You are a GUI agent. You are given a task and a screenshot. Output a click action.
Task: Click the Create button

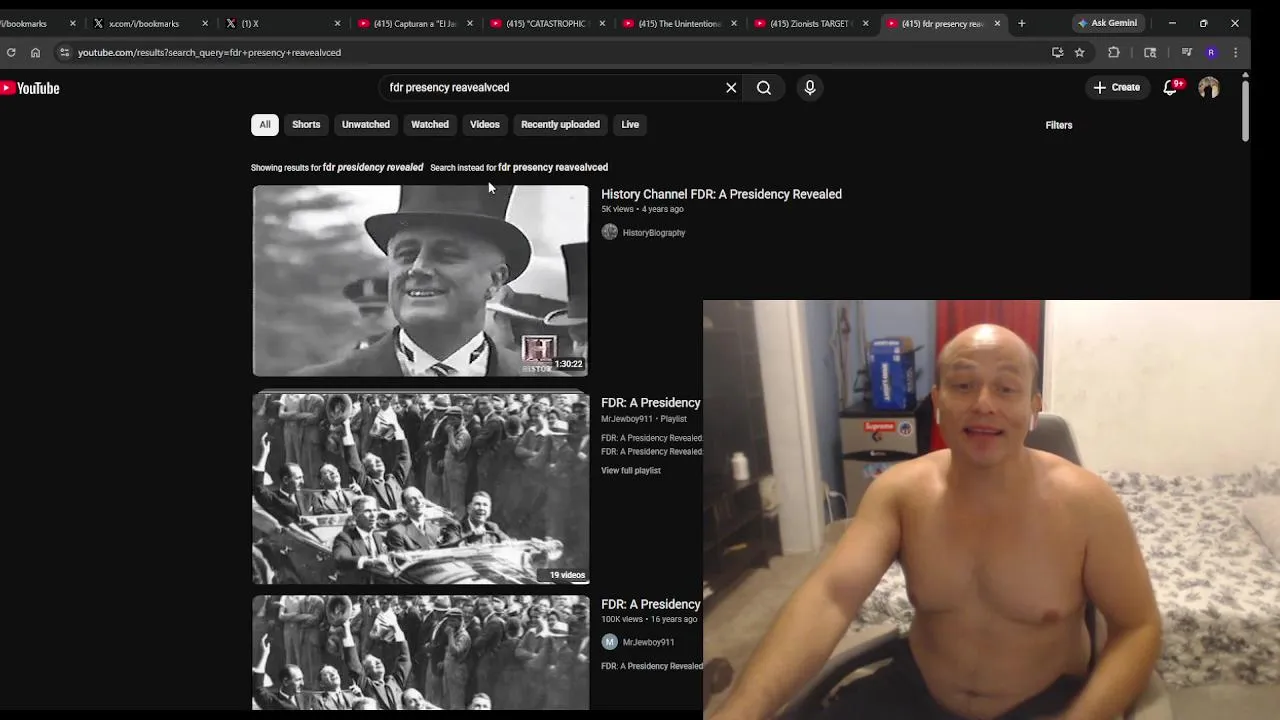(x=1116, y=88)
